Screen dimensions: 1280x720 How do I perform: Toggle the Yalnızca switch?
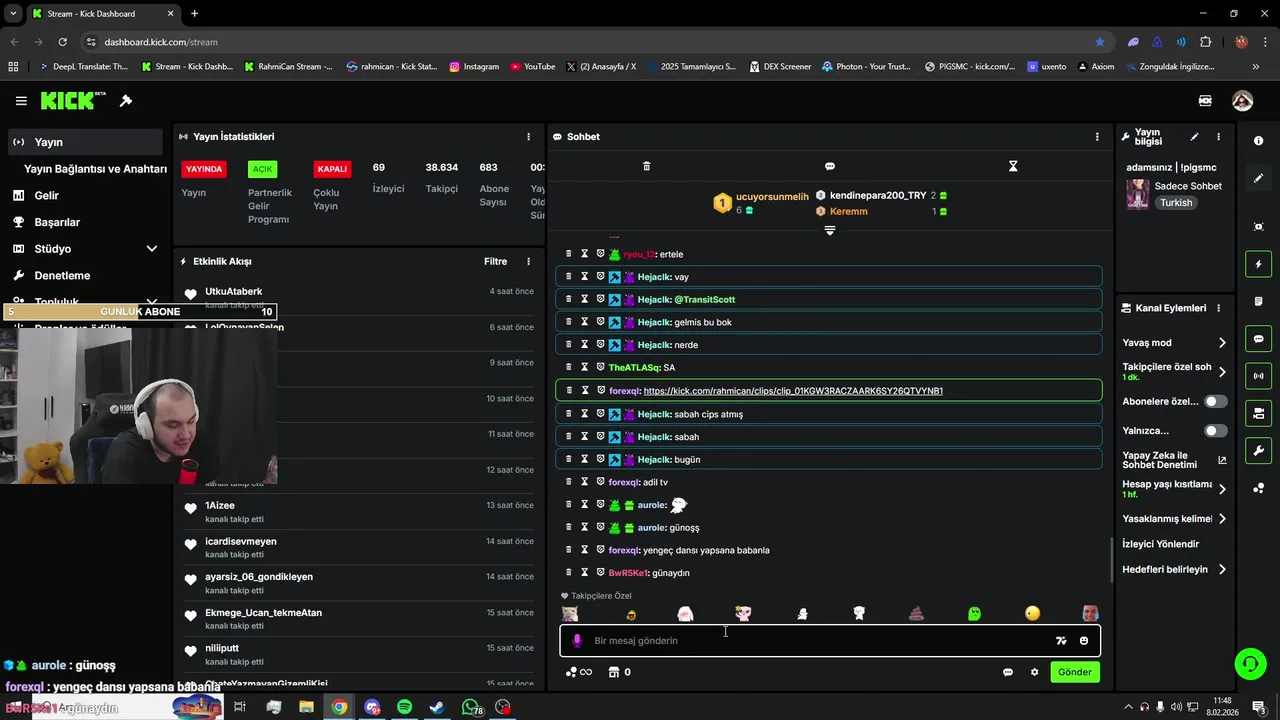point(1216,431)
